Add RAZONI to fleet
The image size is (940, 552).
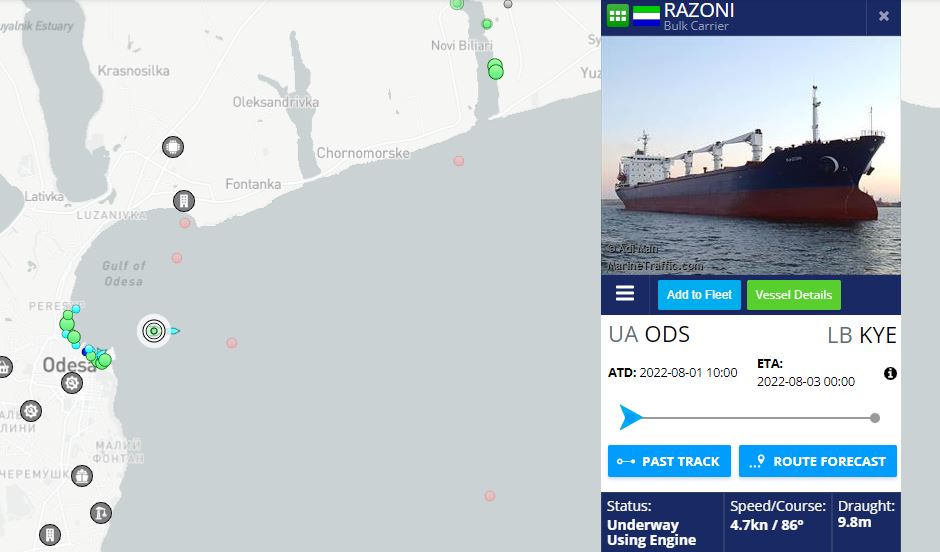[699, 295]
